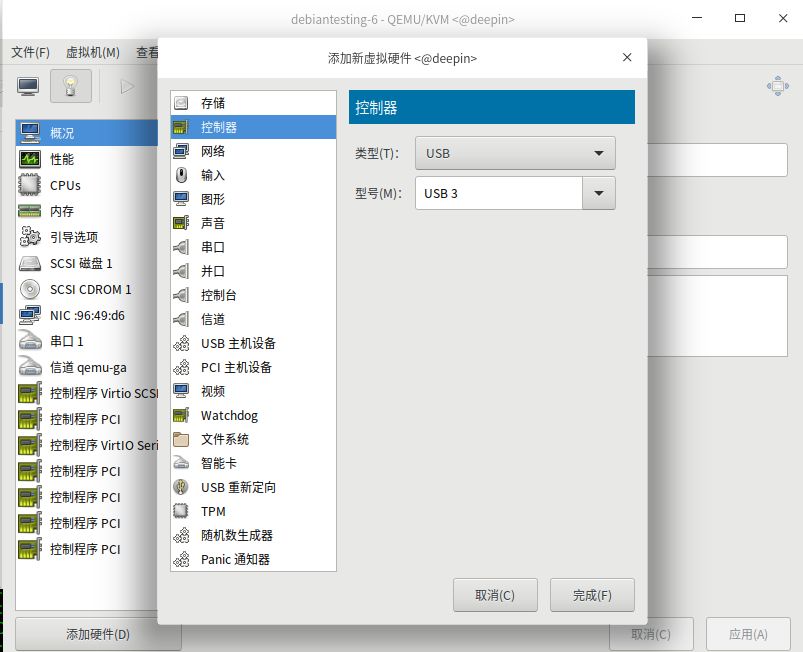Start virtual machine play icon
Viewport: 803px width, 652px height.
point(127,86)
